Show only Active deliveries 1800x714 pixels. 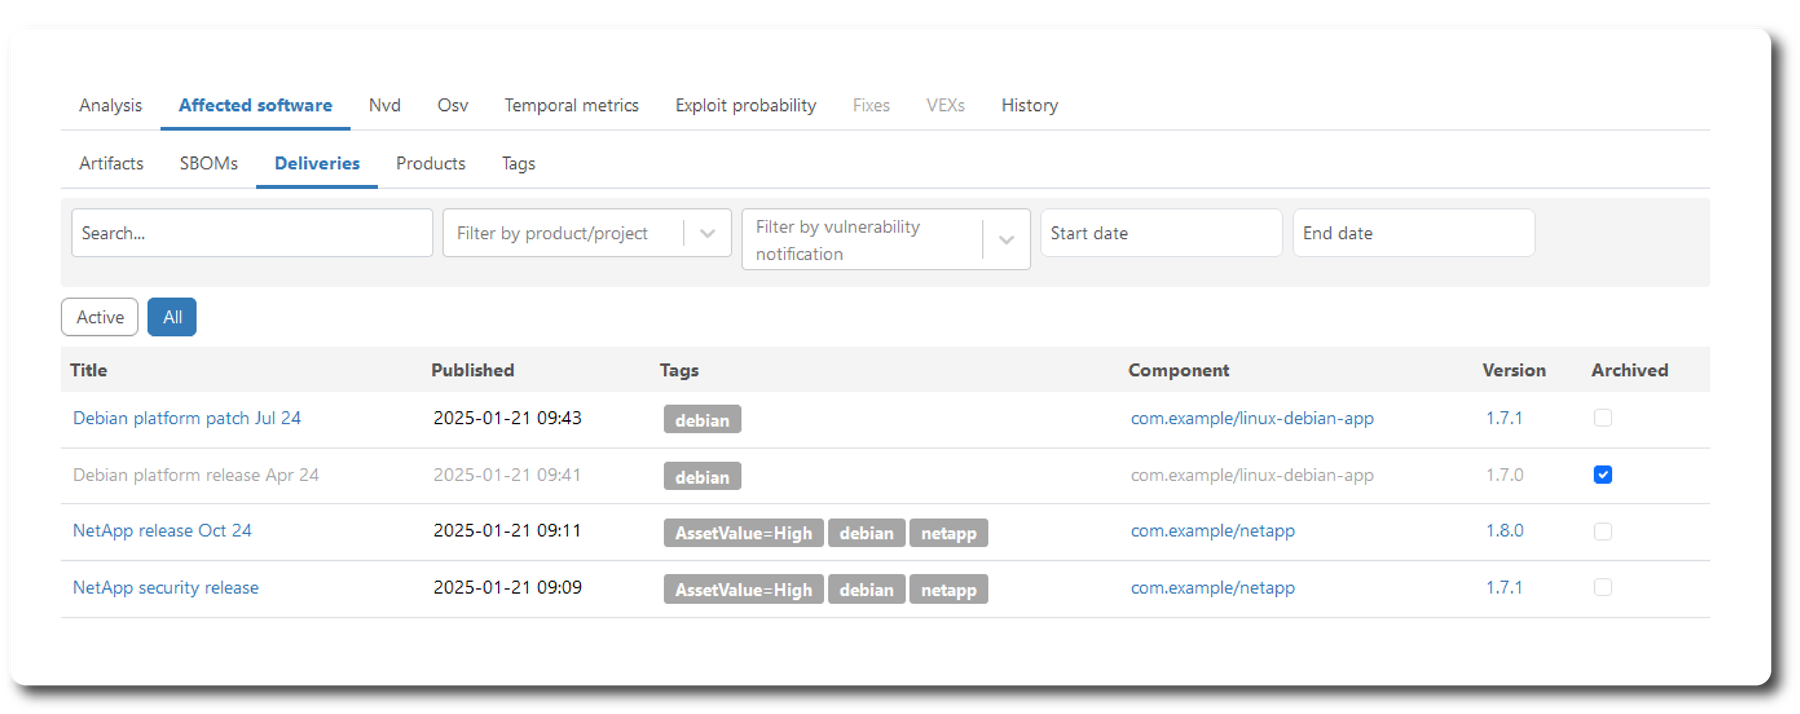coord(100,317)
